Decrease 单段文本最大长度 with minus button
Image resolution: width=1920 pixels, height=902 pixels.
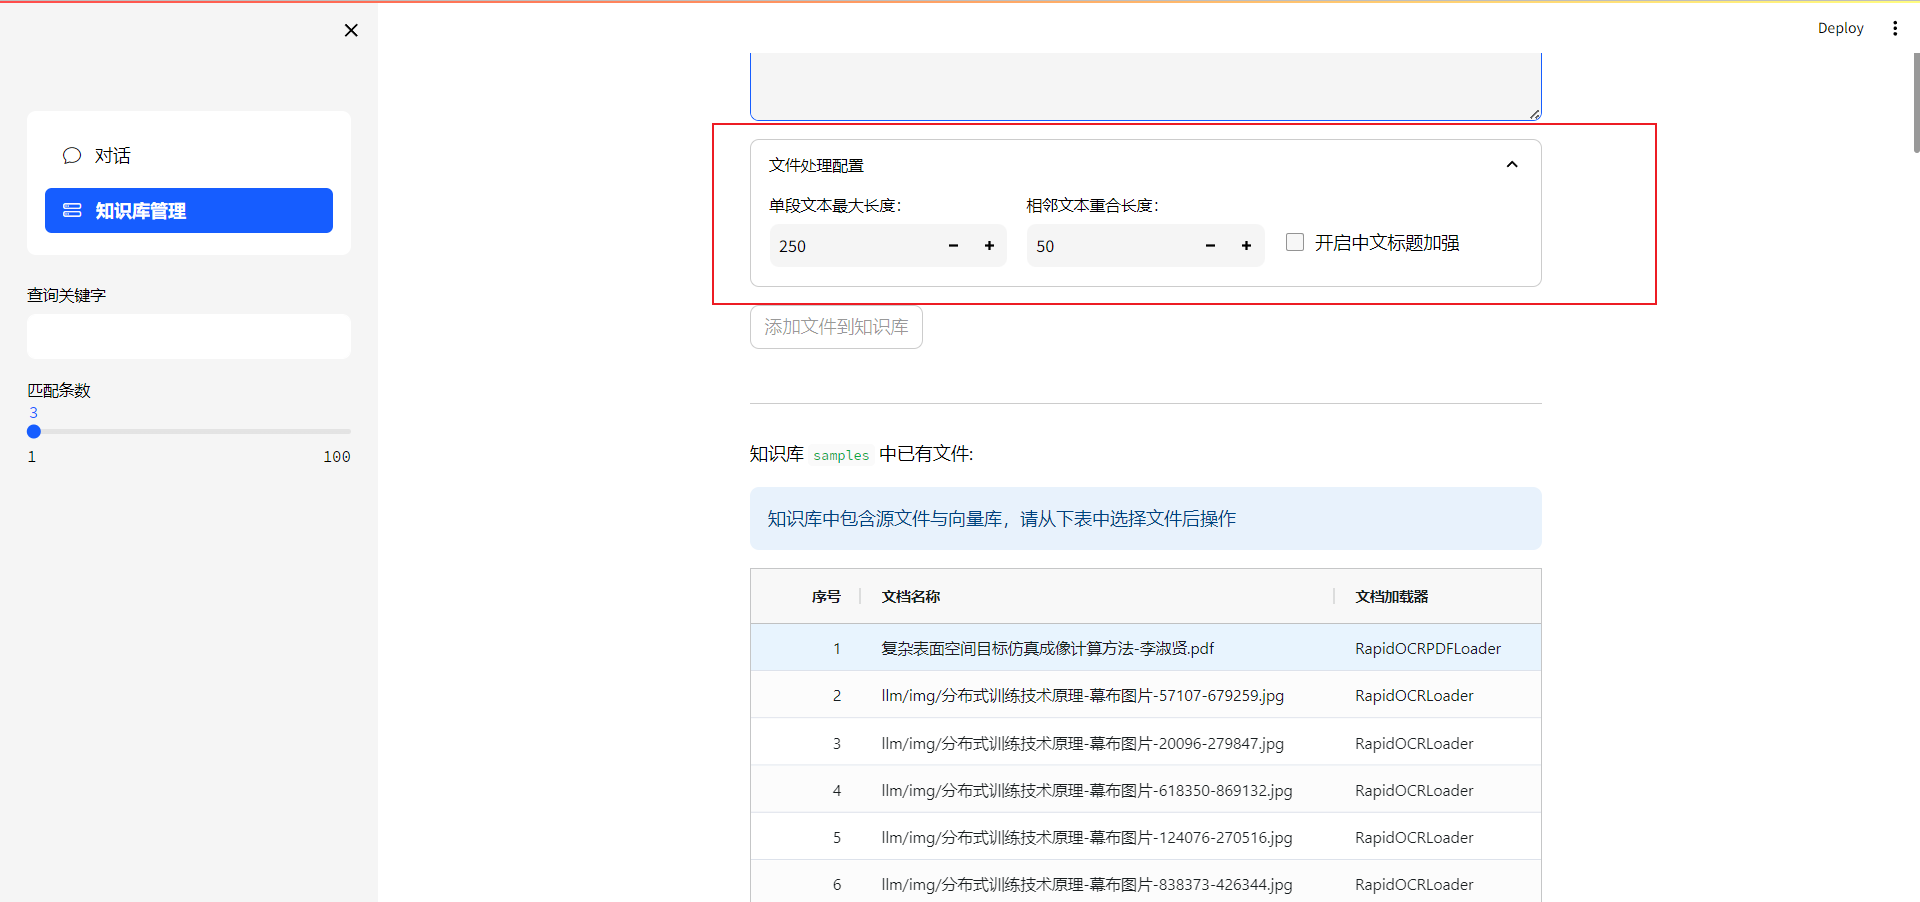953,246
